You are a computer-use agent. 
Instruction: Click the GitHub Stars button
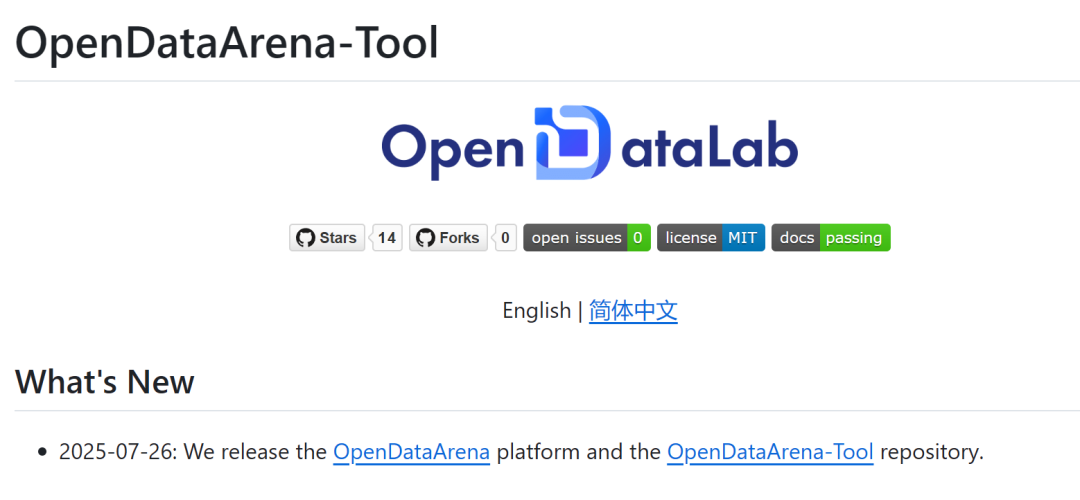(x=327, y=238)
